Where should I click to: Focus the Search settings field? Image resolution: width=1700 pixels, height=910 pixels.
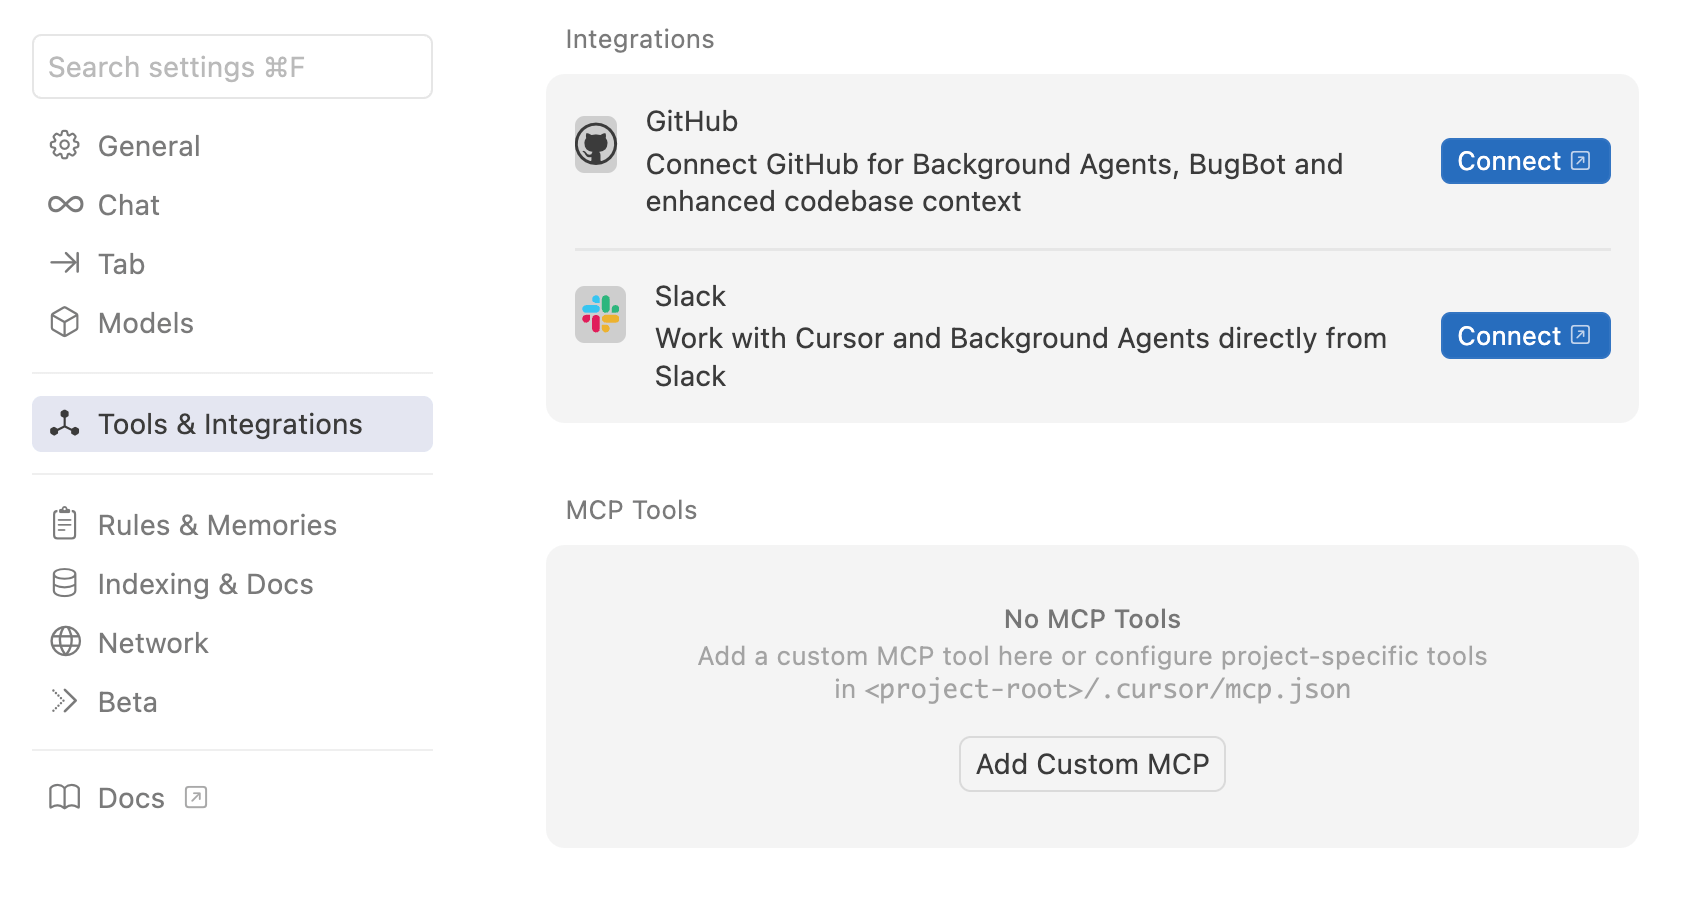pos(232,67)
